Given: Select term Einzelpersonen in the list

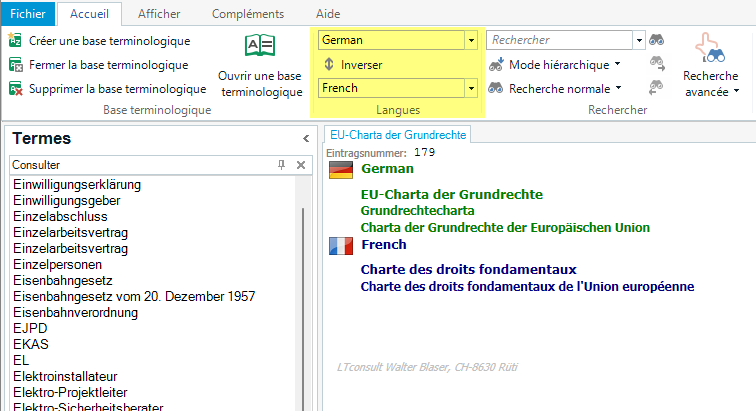Looking at the screenshot, I should (x=57, y=264).
